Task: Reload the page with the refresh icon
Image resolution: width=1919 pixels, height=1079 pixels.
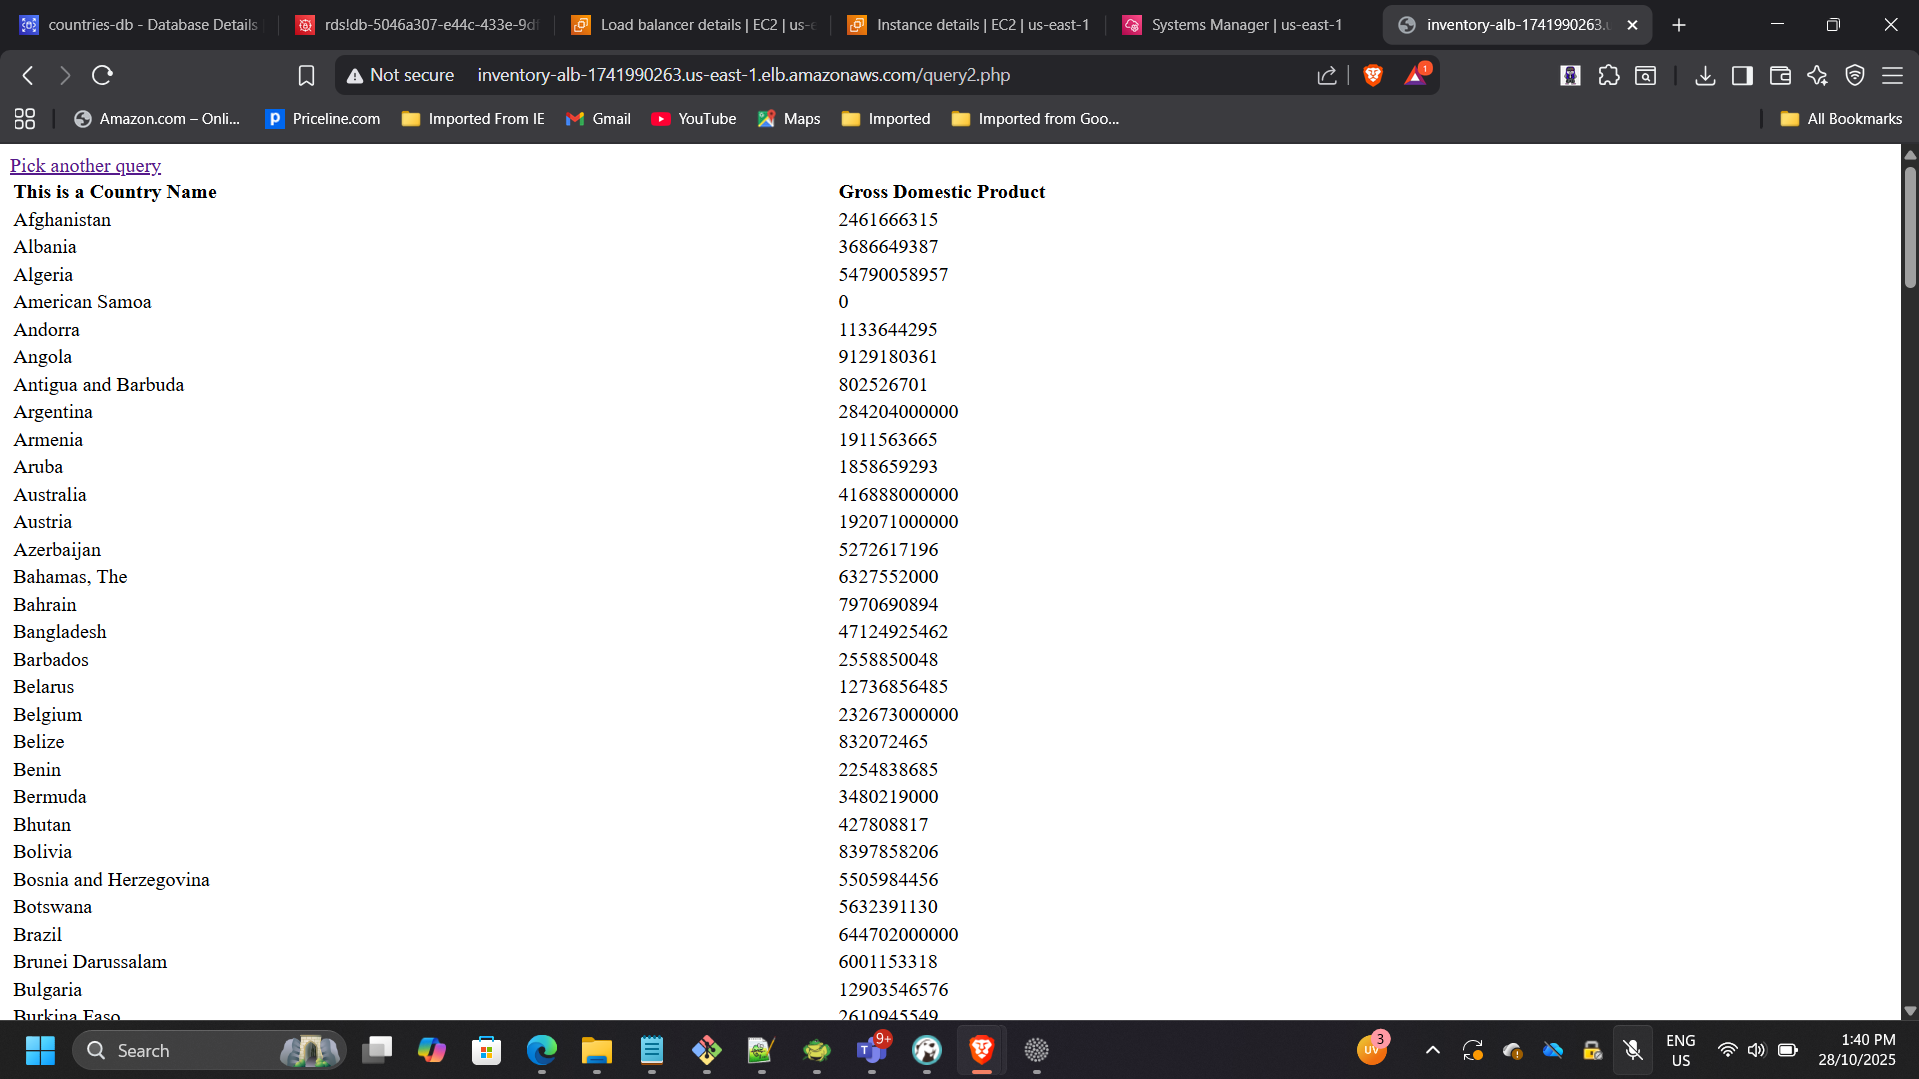Action: point(102,75)
